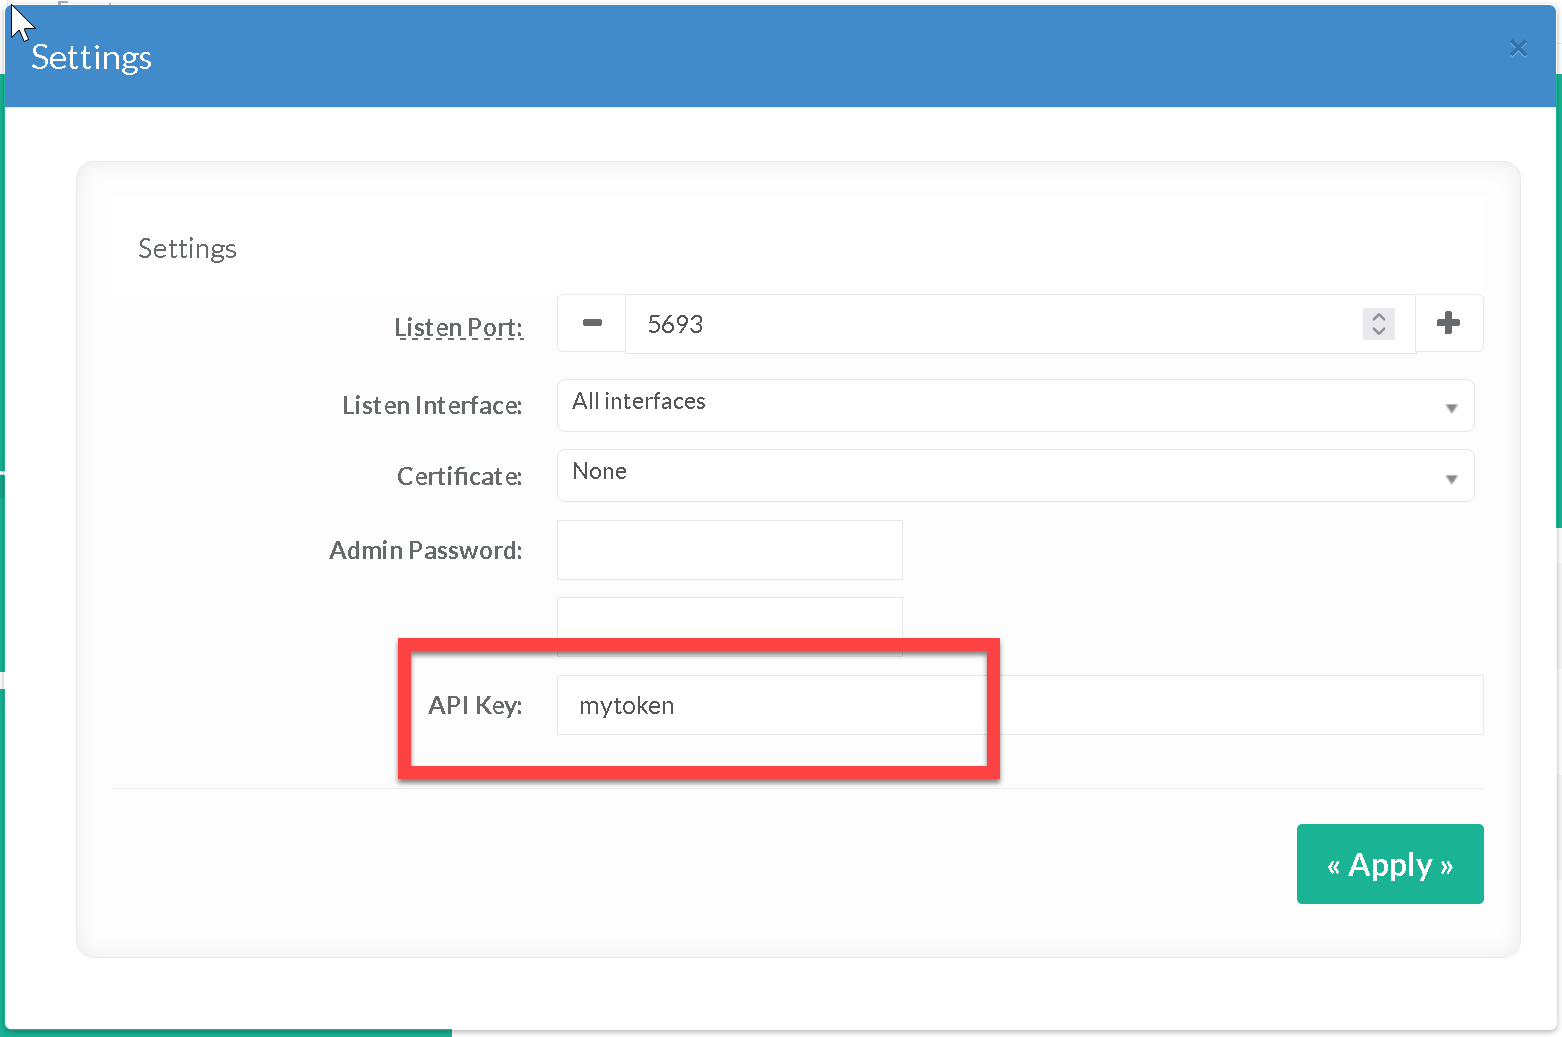Open the Listen Interface dropdown
This screenshot has height=1037, width=1562.
[x=1014, y=405]
